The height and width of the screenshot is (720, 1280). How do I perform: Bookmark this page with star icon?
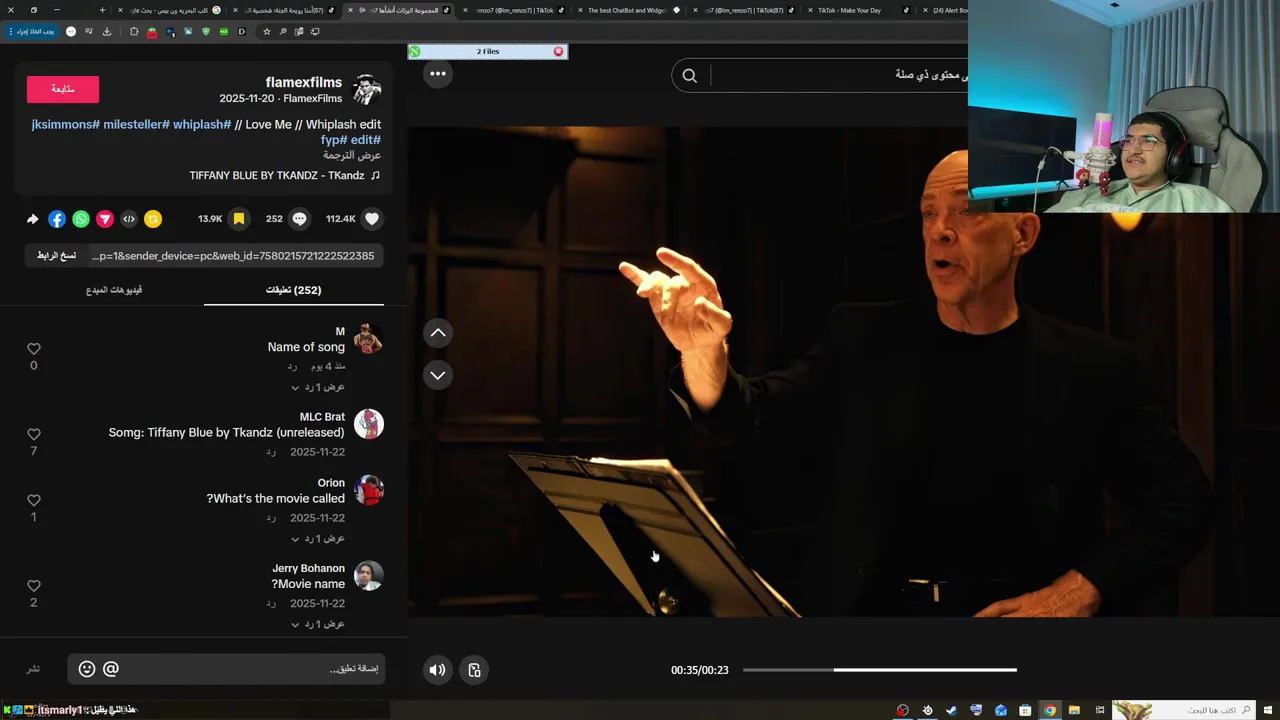(266, 31)
